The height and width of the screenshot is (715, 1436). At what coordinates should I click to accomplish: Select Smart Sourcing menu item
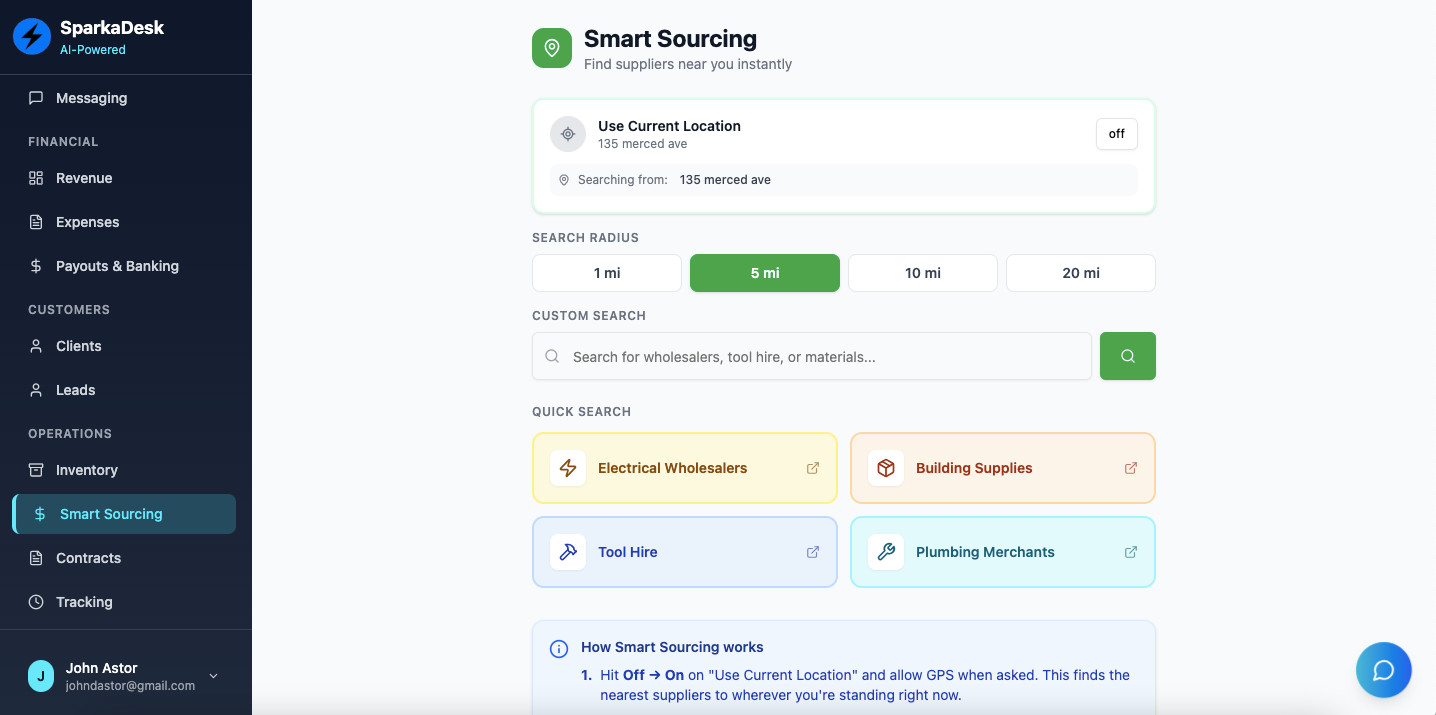124,514
